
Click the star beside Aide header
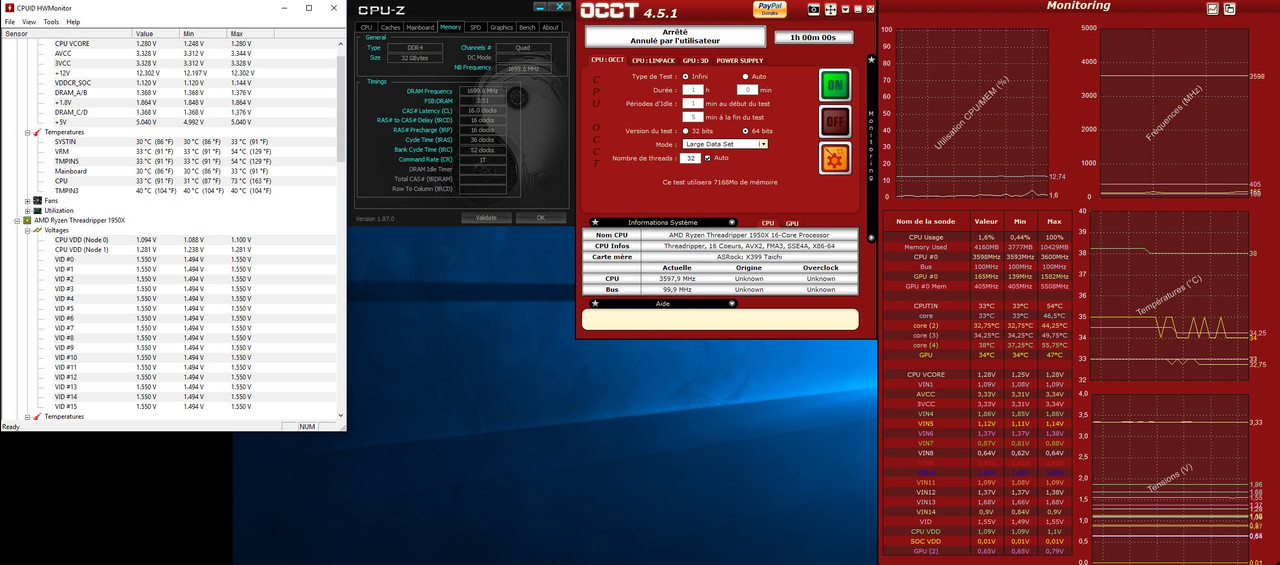tap(595, 303)
